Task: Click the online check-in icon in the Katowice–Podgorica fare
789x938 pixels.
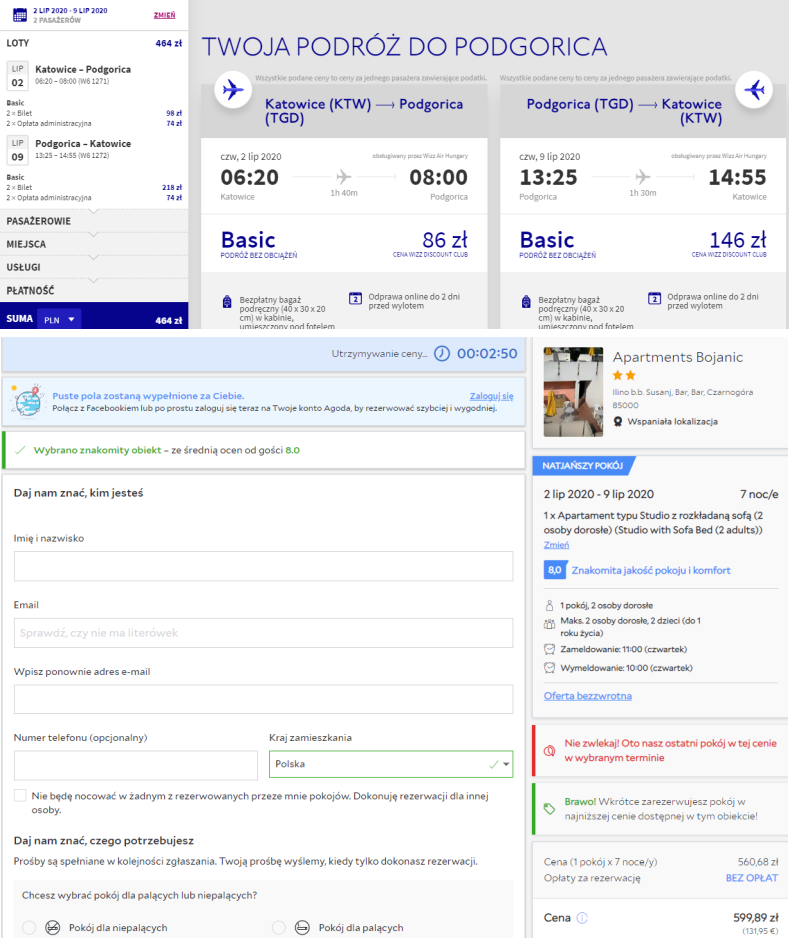Action: (355, 299)
